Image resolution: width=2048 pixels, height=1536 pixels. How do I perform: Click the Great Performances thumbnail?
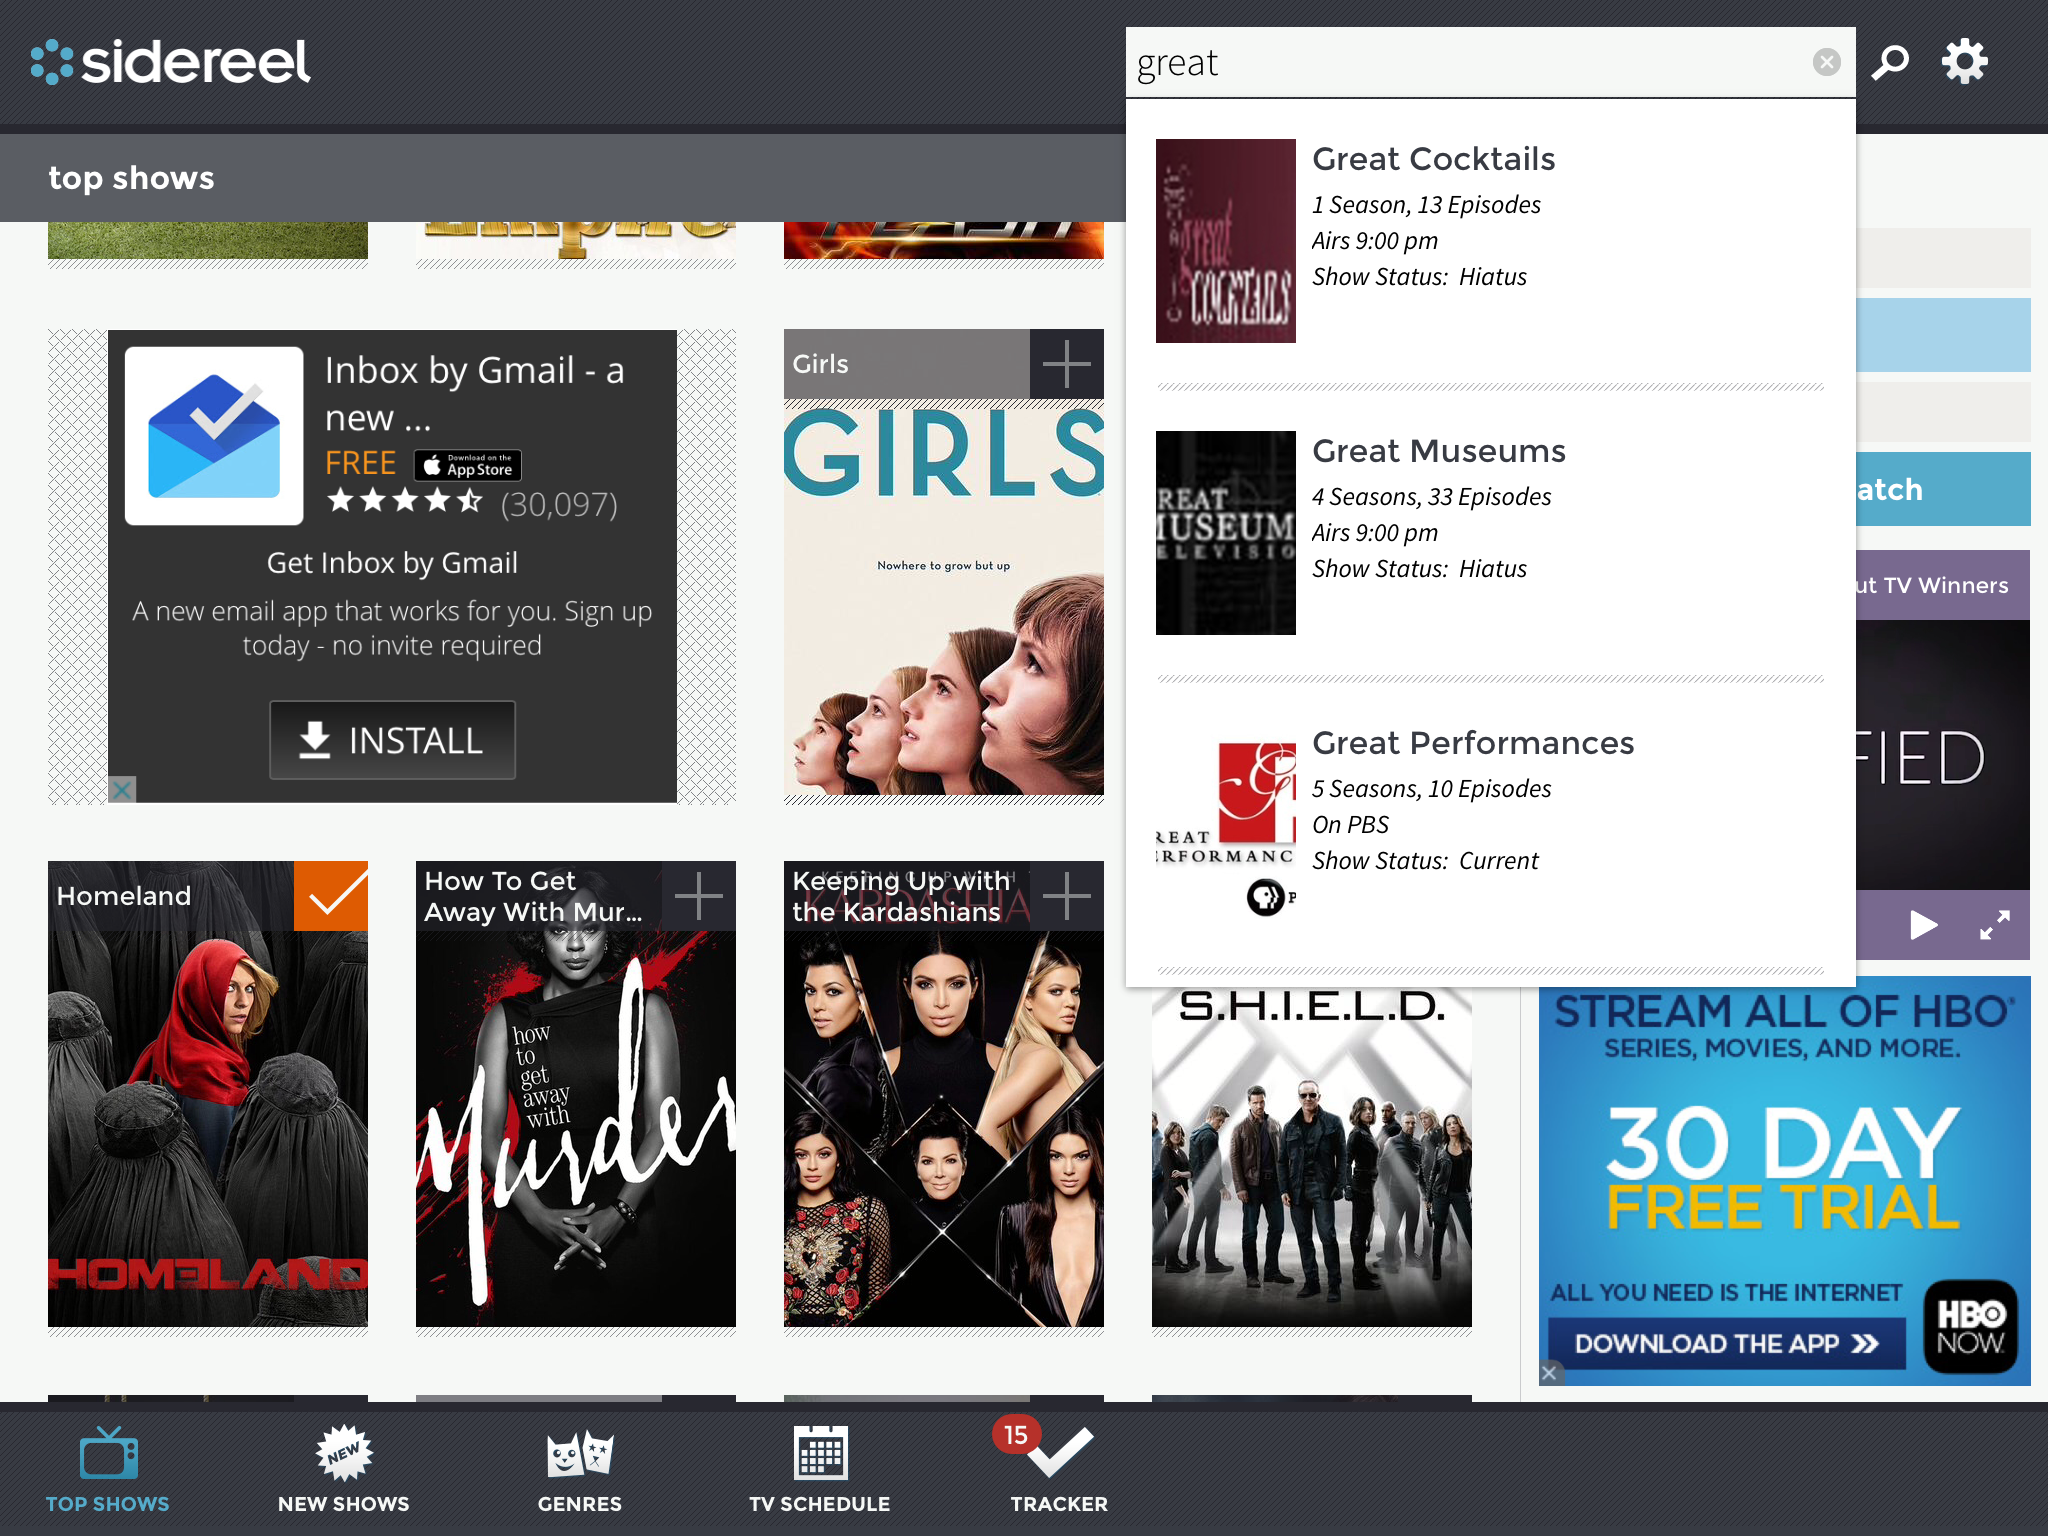pyautogui.click(x=1225, y=825)
